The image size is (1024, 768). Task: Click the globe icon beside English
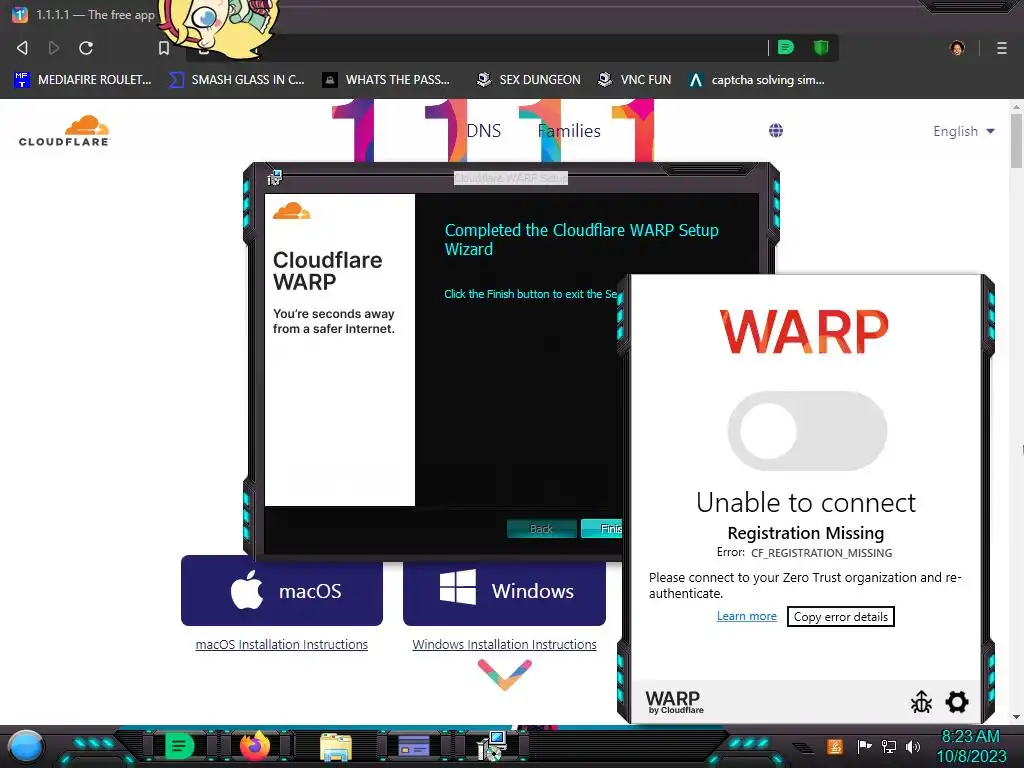click(776, 131)
